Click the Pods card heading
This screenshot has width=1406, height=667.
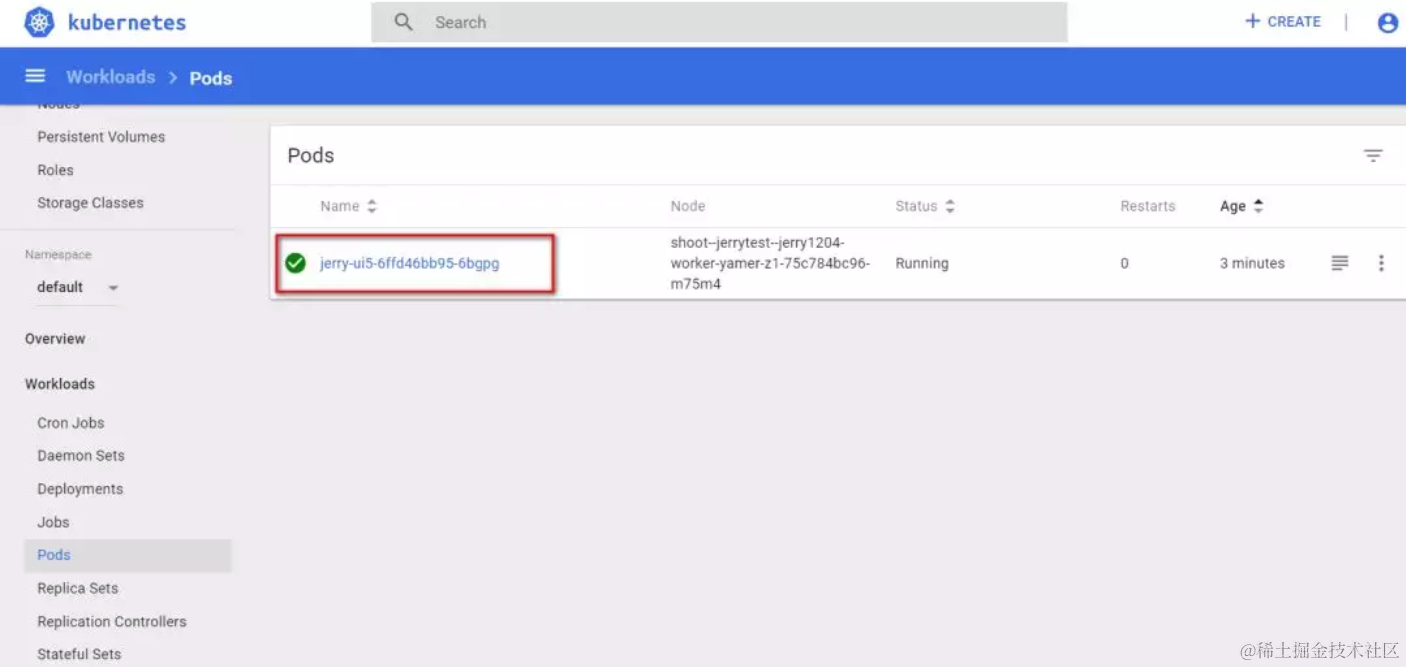tap(311, 156)
